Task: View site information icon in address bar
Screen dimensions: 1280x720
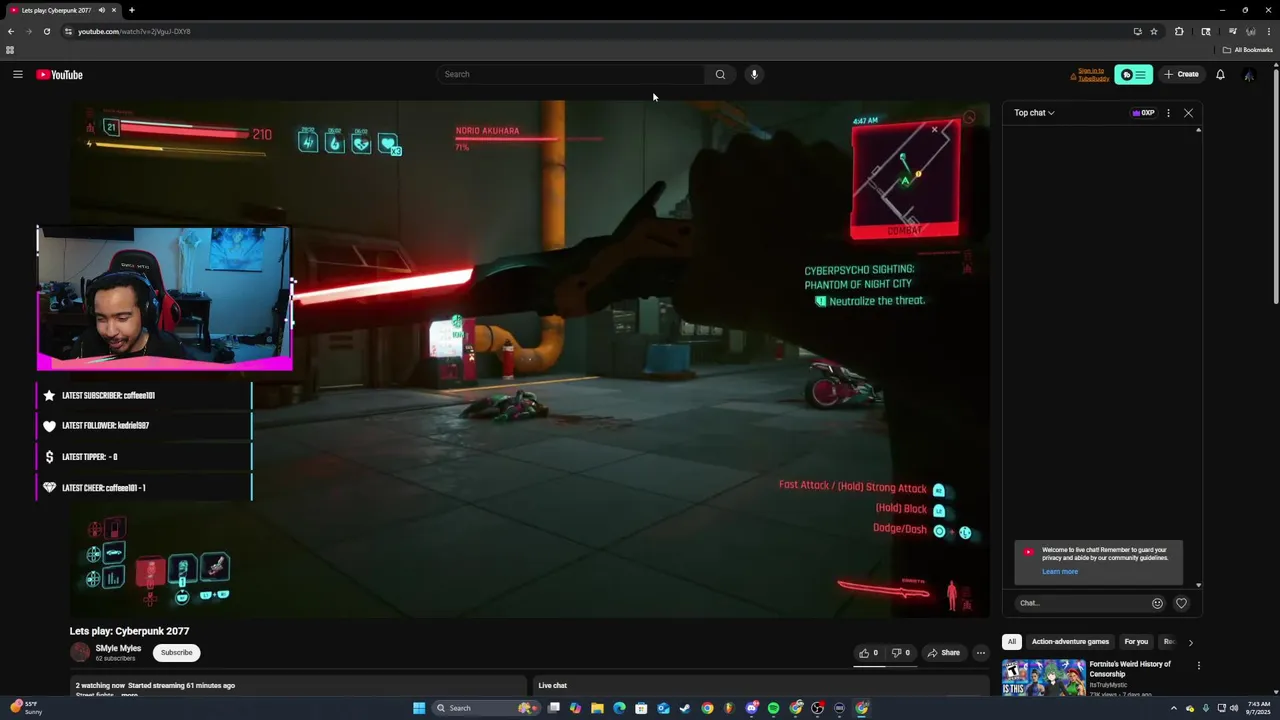Action: 68,31
